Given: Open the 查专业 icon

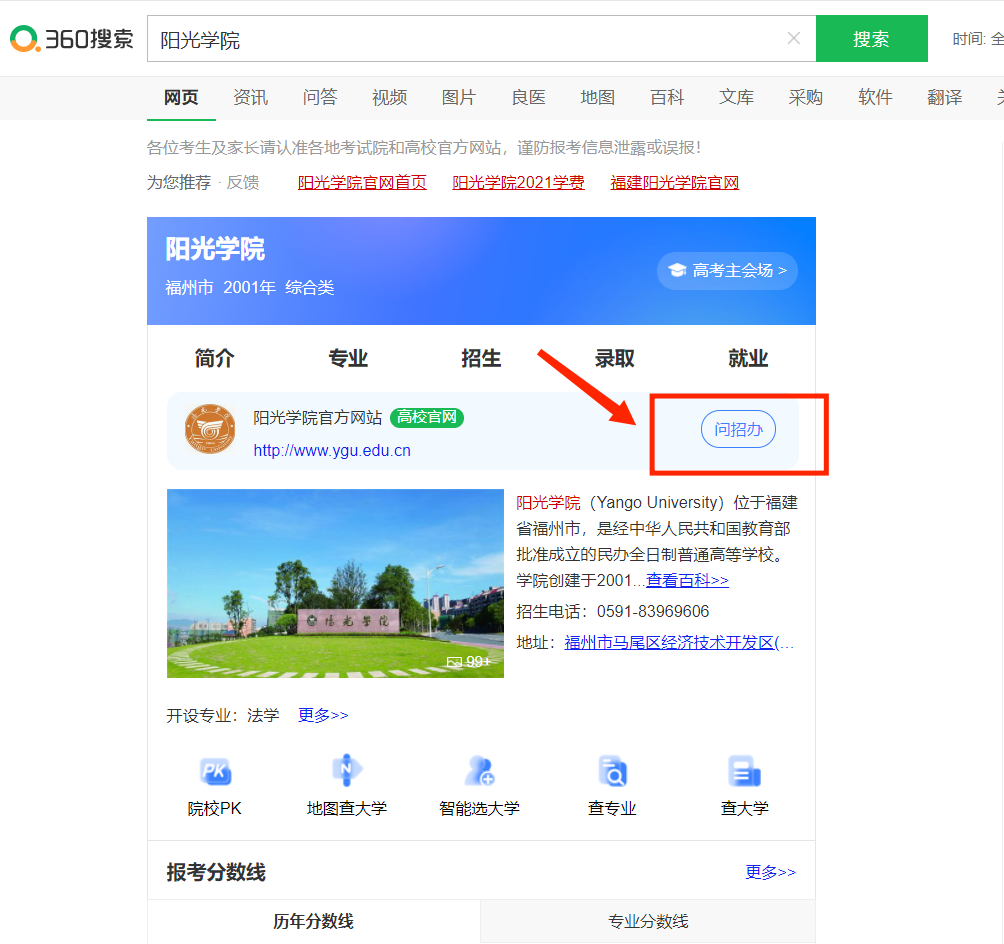Looking at the screenshot, I should [612, 773].
